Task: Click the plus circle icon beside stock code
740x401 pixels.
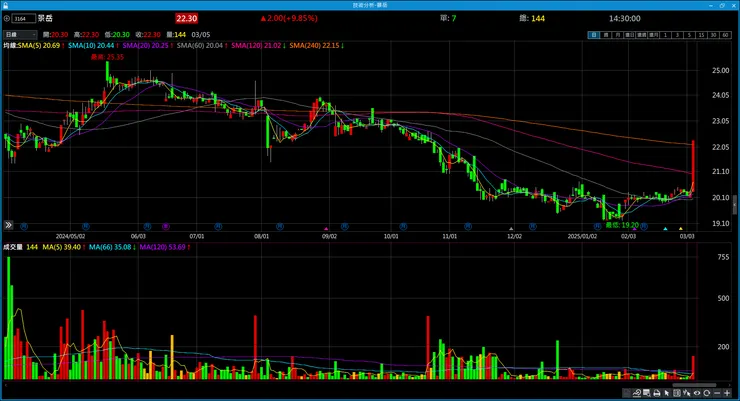Action: pos(7,18)
